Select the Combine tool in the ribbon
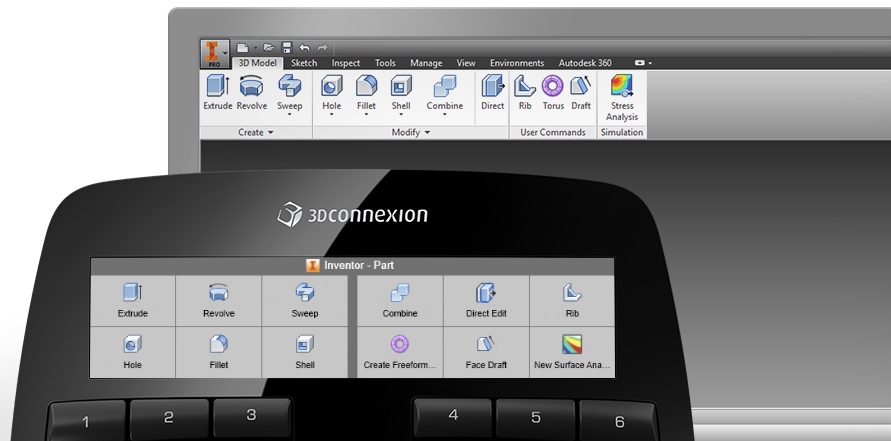891x441 pixels. [x=445, y=91]
